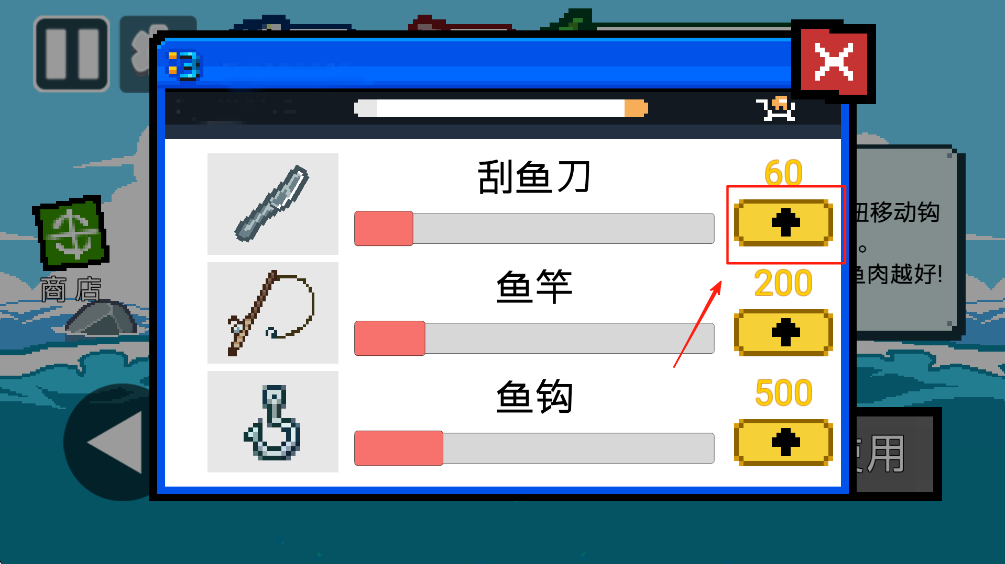Click the 刮鱼刀 red level progress bar
This screenshot has width=1005, height=564.
coord(535,229)
